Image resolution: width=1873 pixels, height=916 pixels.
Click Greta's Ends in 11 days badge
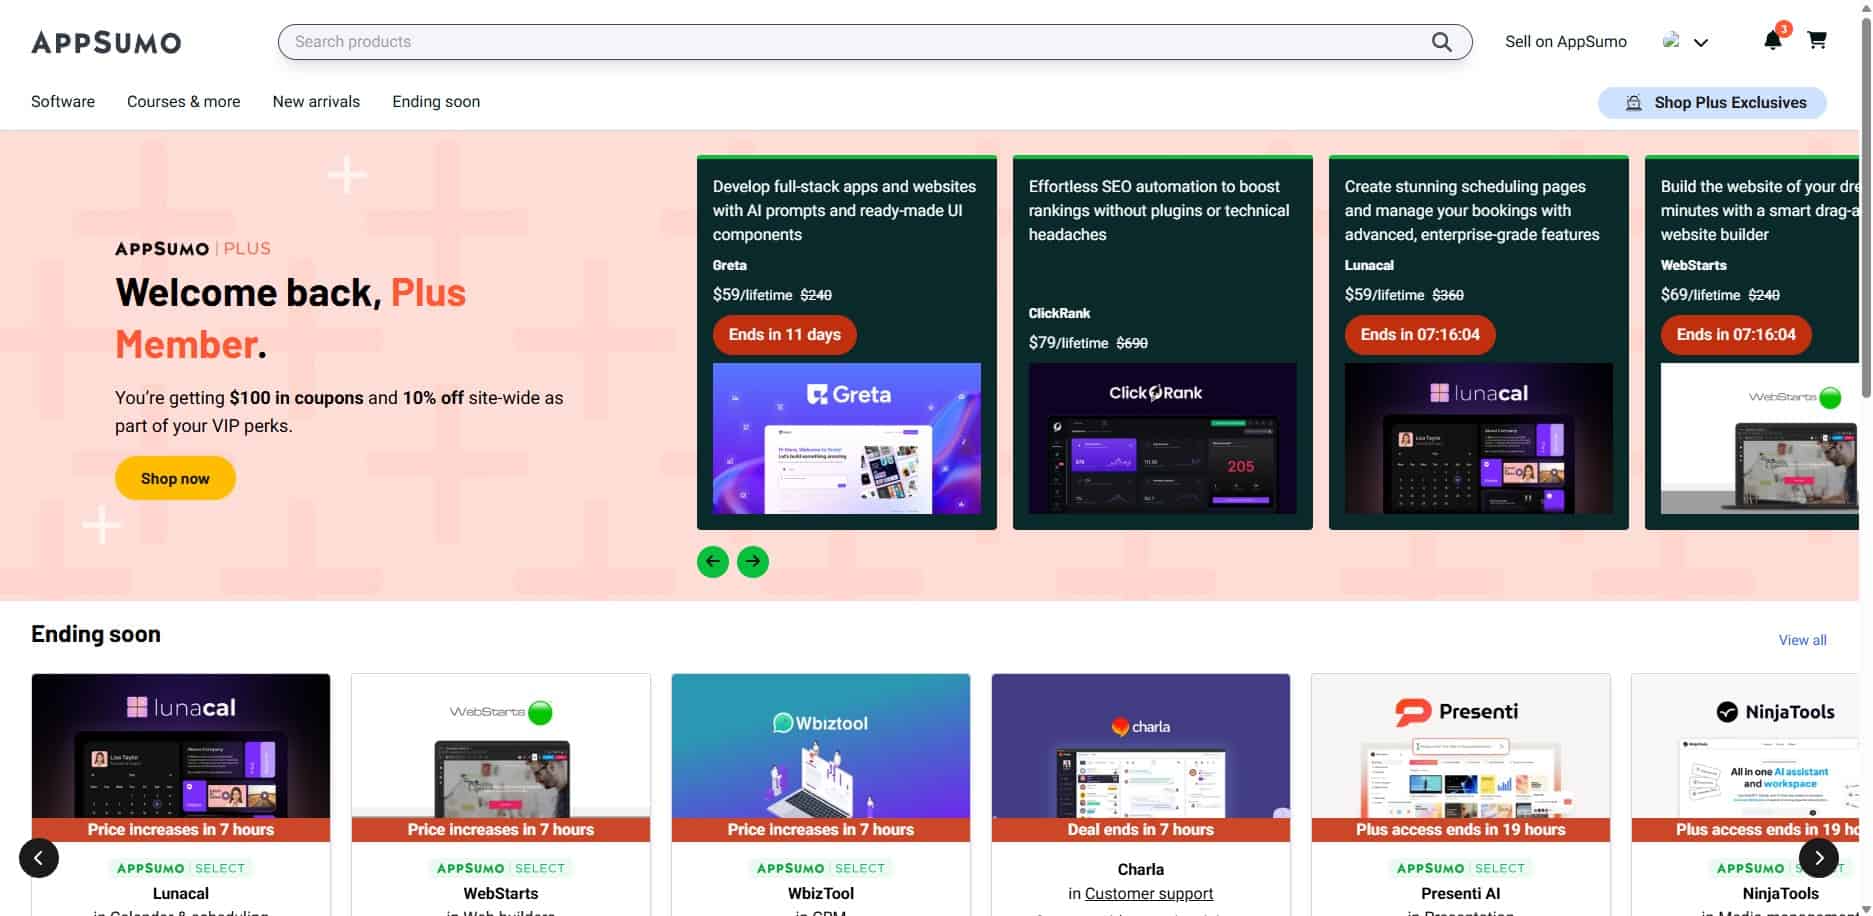point(785,335)
